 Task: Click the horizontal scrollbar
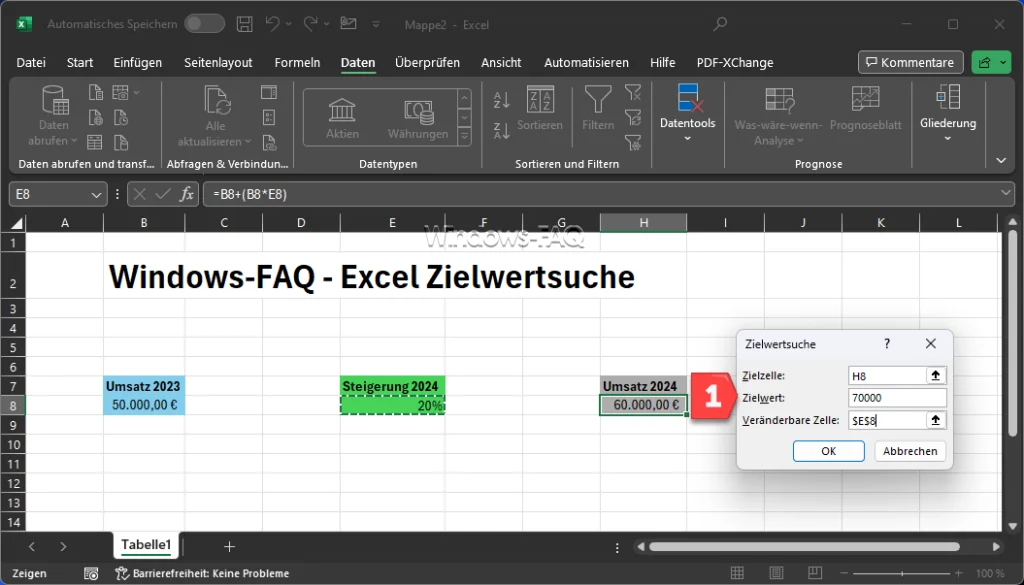804,546
